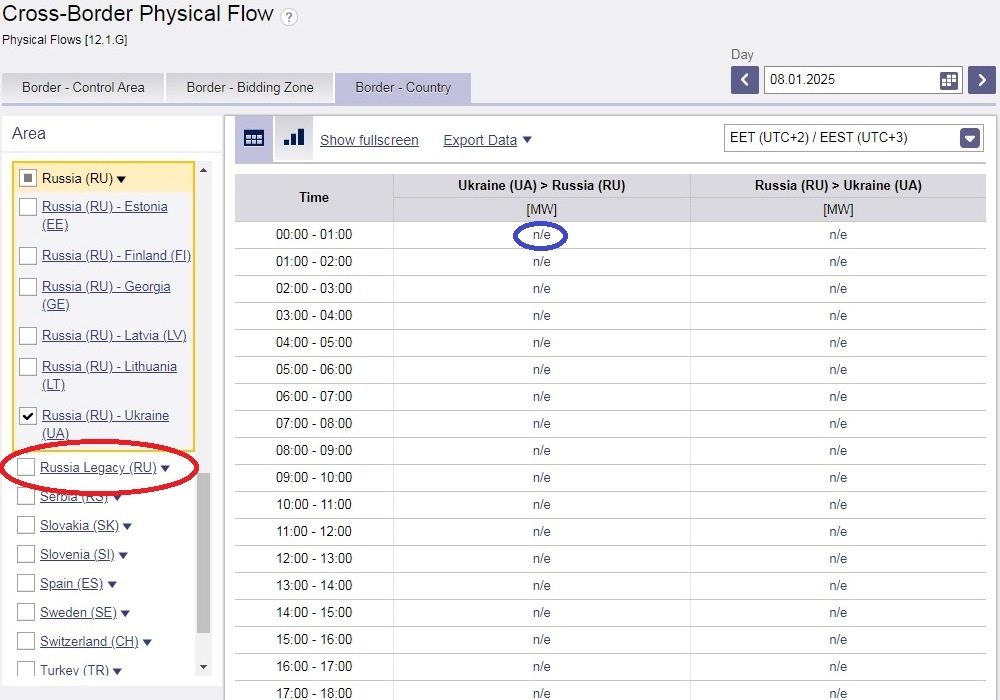Screen dimensions: 1000x700
Task: Click scroll up arrow in Area list
Action: (x=203, y=170)
